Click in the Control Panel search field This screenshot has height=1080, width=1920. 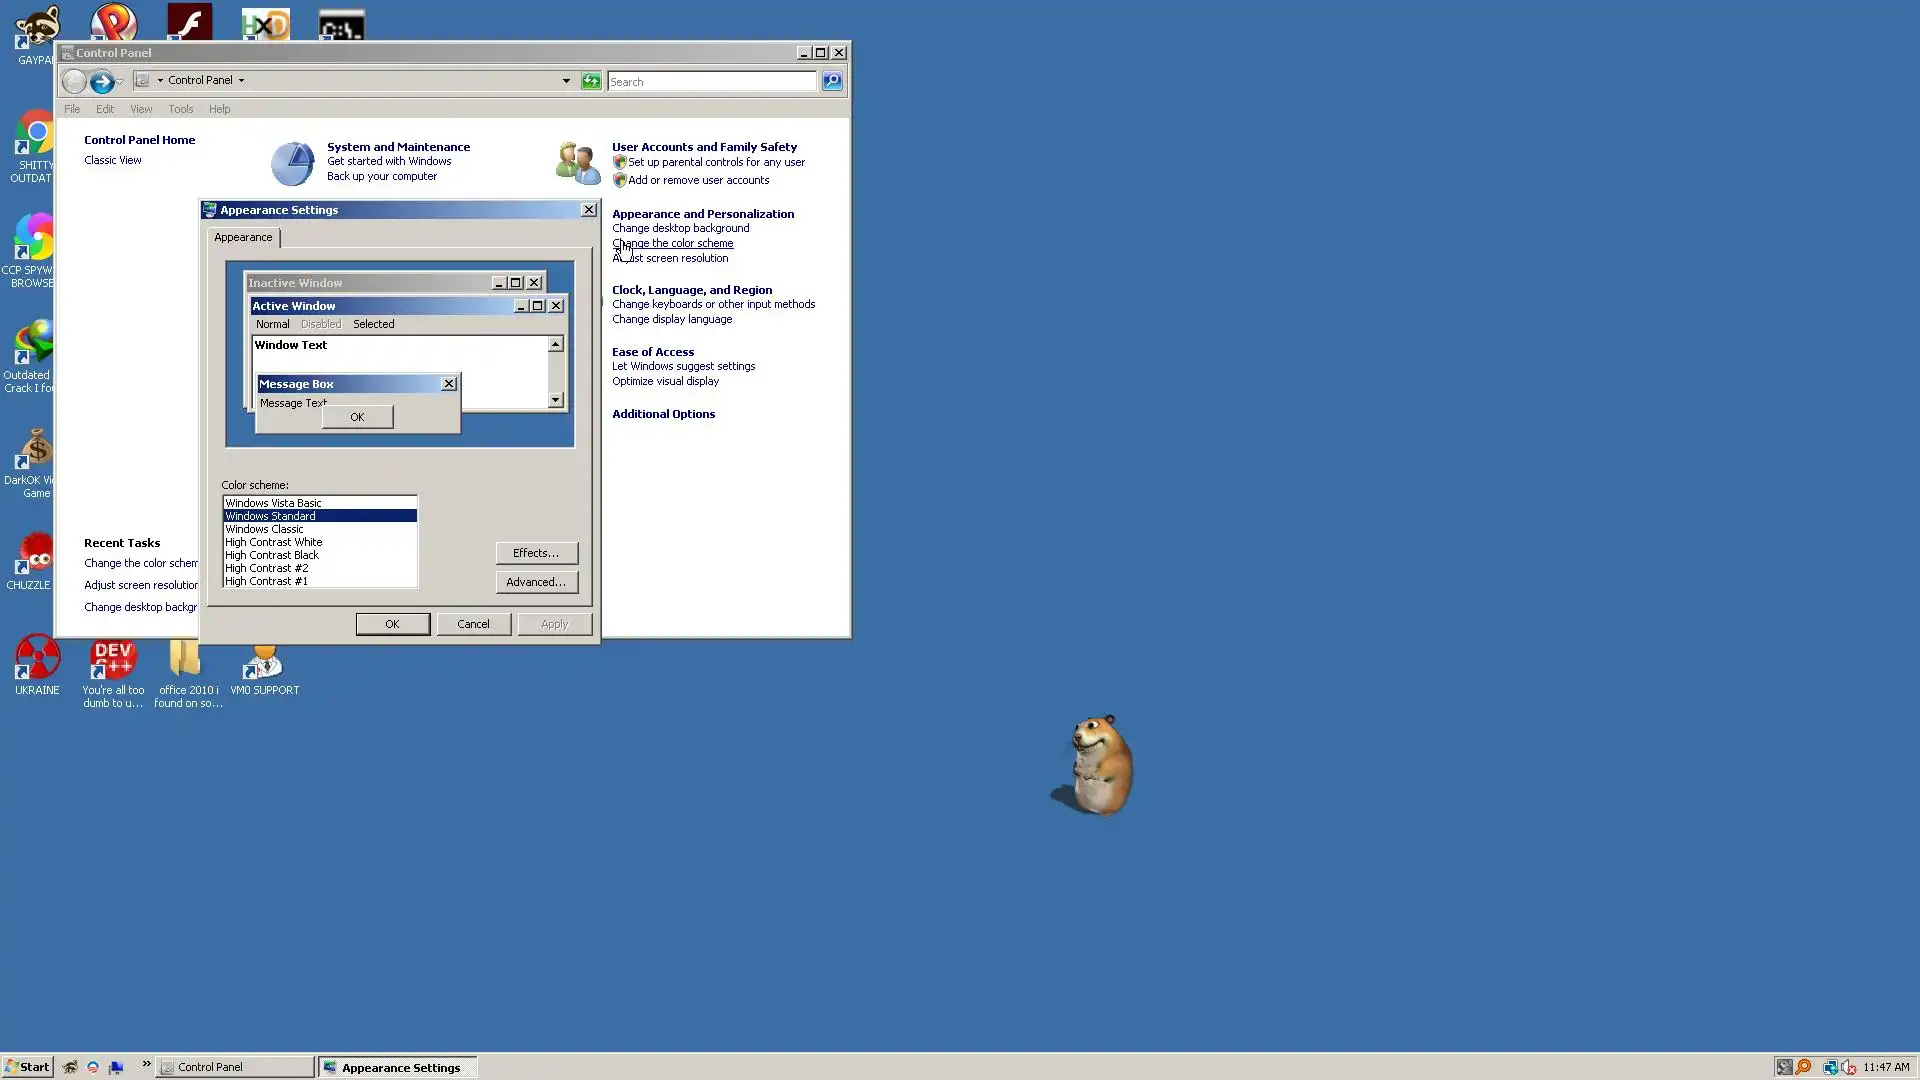point(711,82)
